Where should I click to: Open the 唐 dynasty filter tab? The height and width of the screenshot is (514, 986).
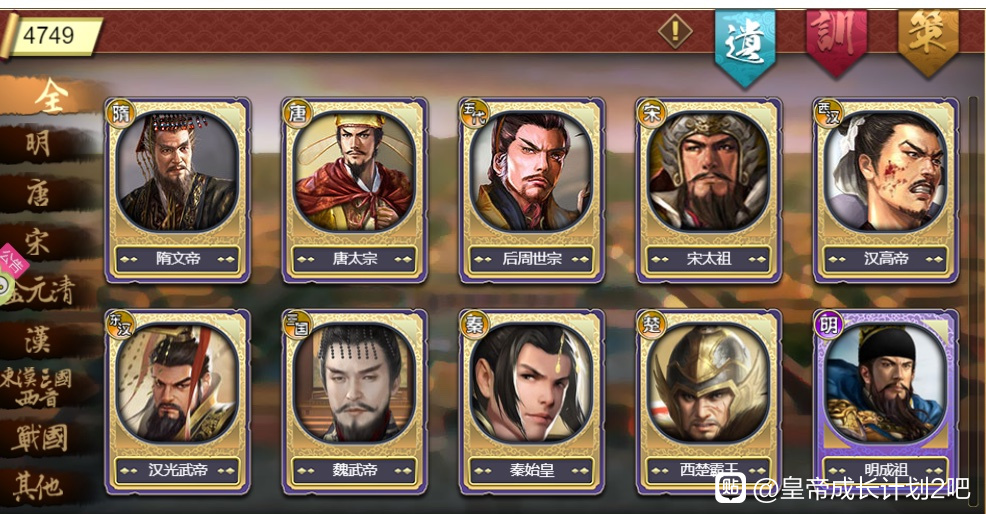pyautogui.click(x=39, y=192)
